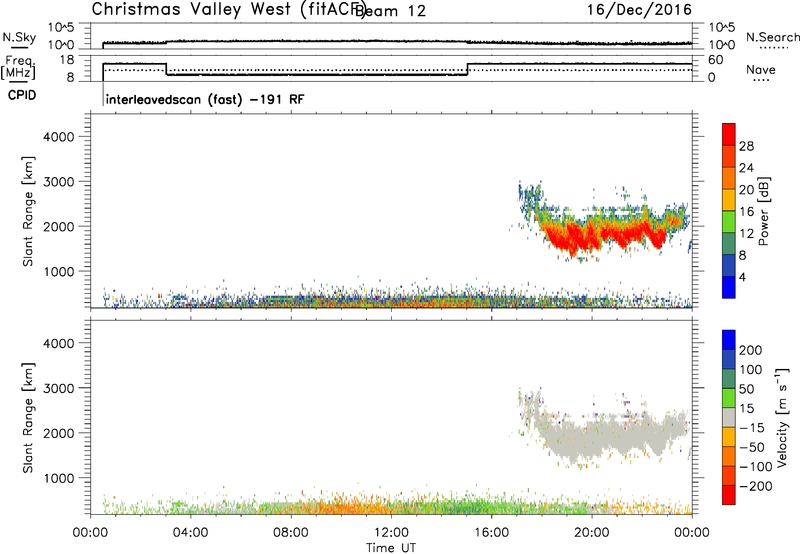This screenshot has height=554, width=800.
Task: Click the '4000' tick in the power panel
Action: click(x=59, y=137)
